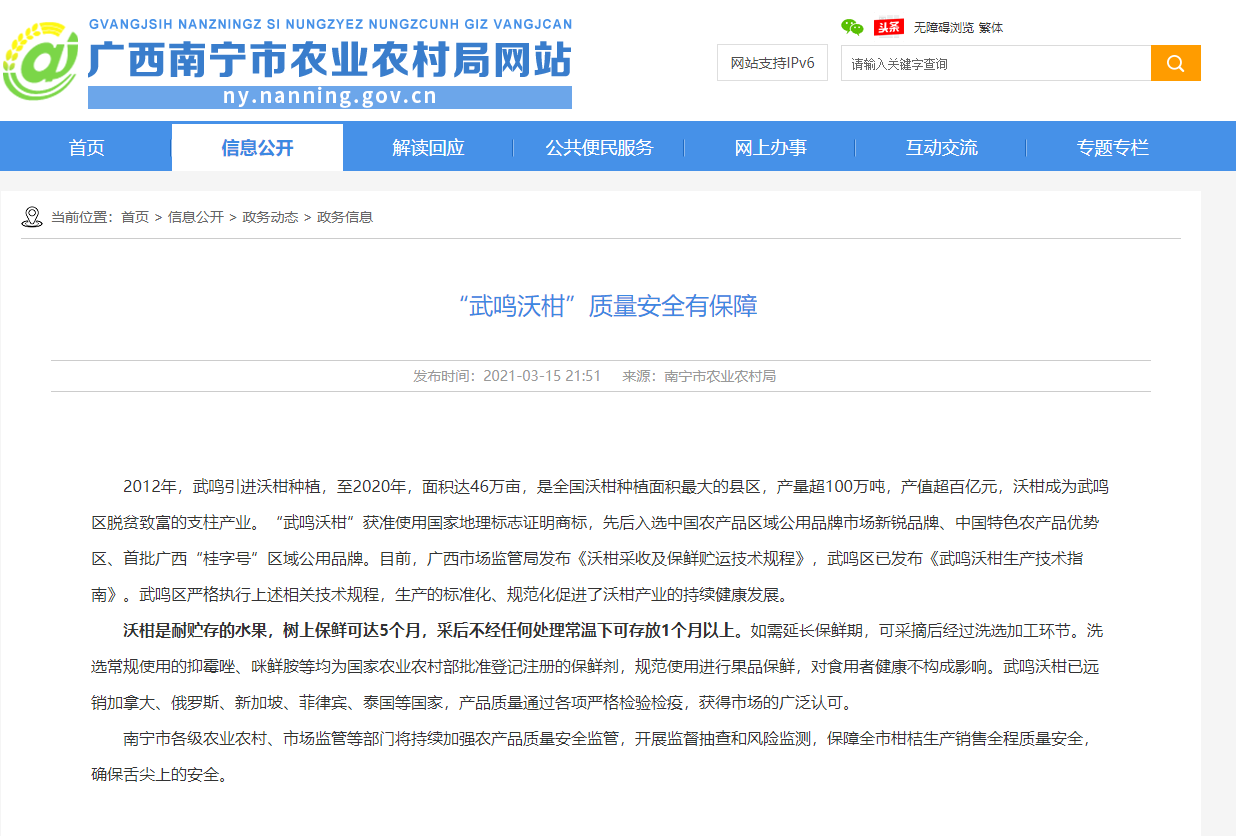The width and height of the screenshot is (1236, 836).
Task: Click the WeChat icon in the header
Action: pyautogui.click(x=852, y=27)
